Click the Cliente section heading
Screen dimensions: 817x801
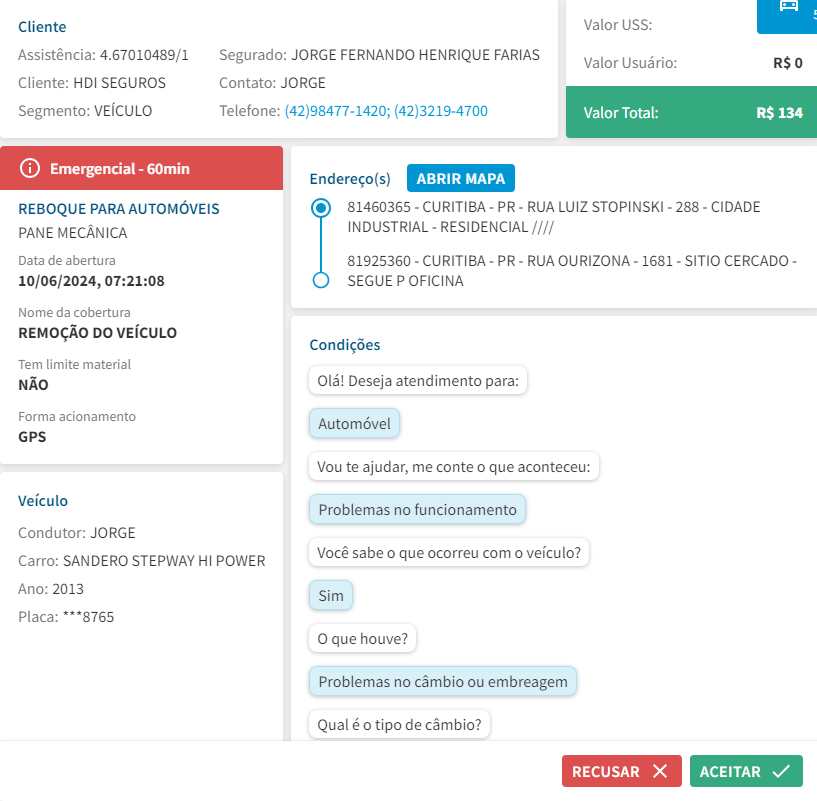click(42, 27)
